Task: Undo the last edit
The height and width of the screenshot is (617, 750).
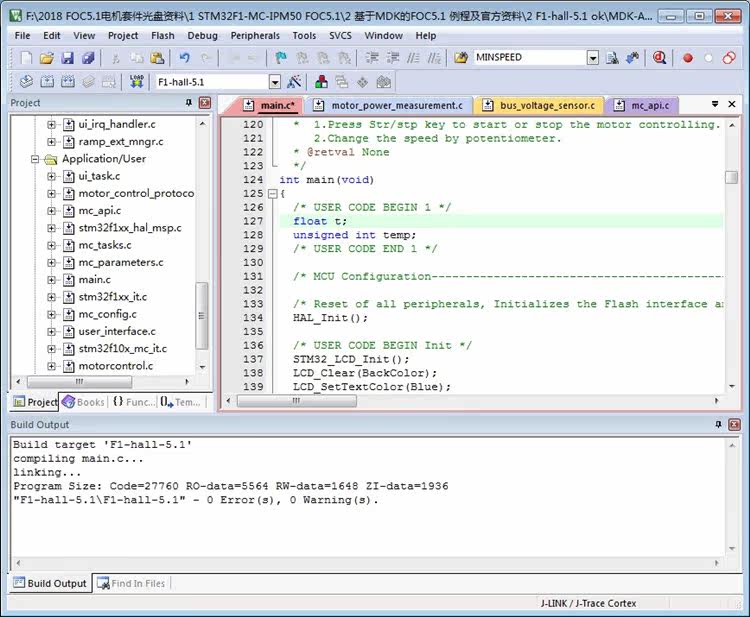Action: point(184,58)
